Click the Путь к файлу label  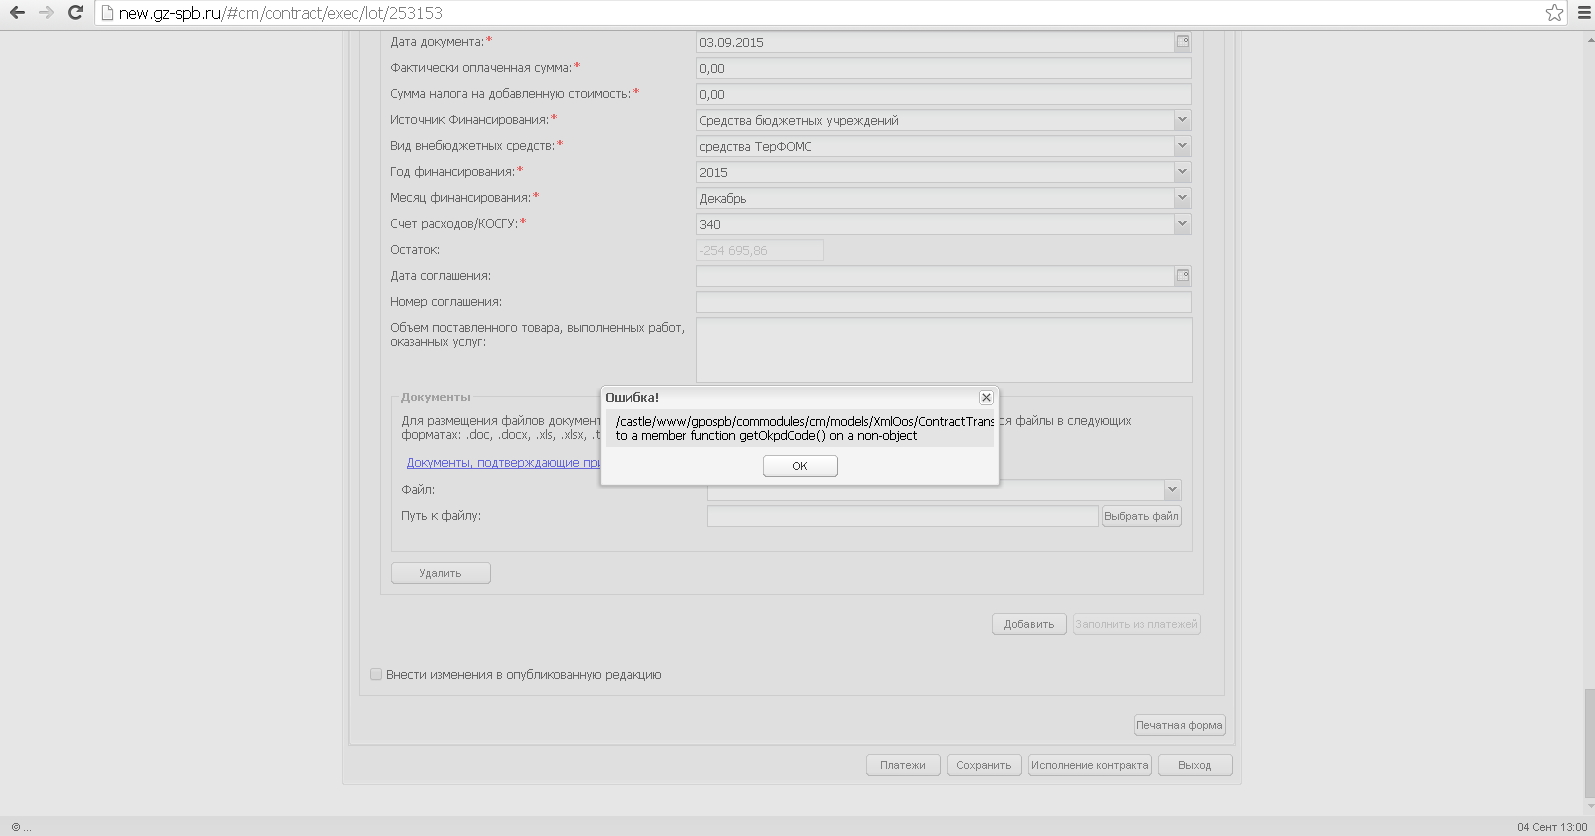pos(441,516)
